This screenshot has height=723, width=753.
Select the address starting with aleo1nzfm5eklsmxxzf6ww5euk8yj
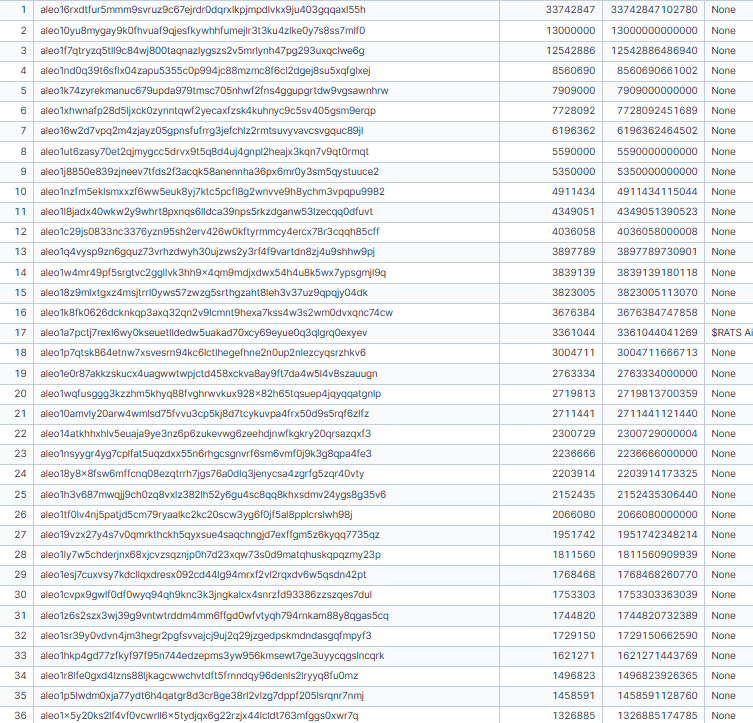point(212,192)
